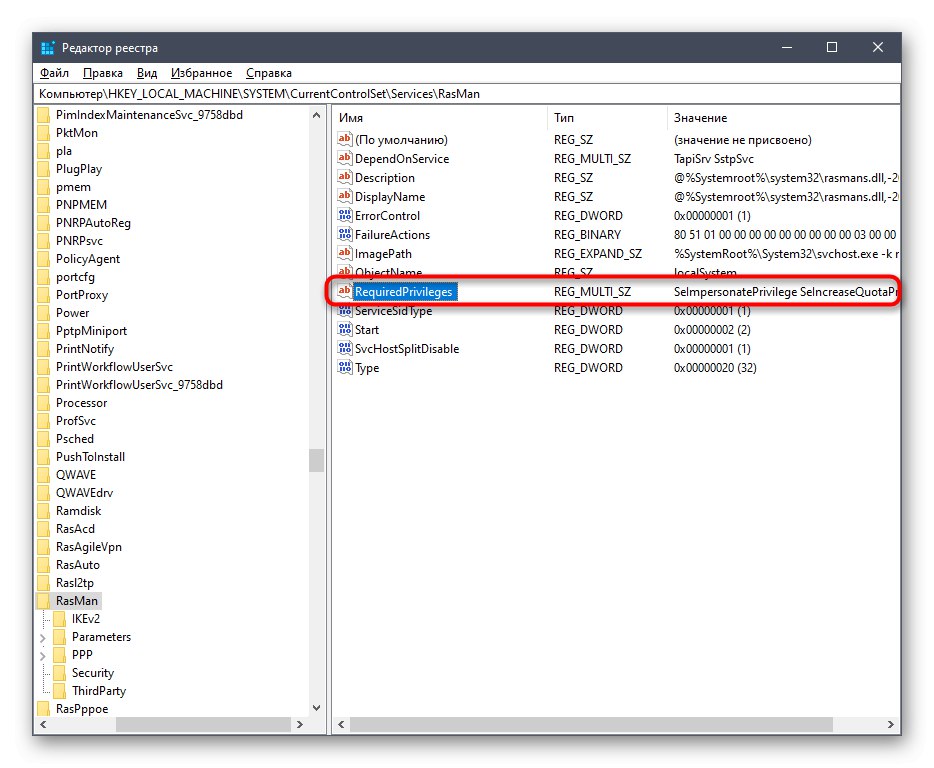Click the binary icon of ErrorControl value
The height and width of the screenshot is (768, 934).
point(344,216)
